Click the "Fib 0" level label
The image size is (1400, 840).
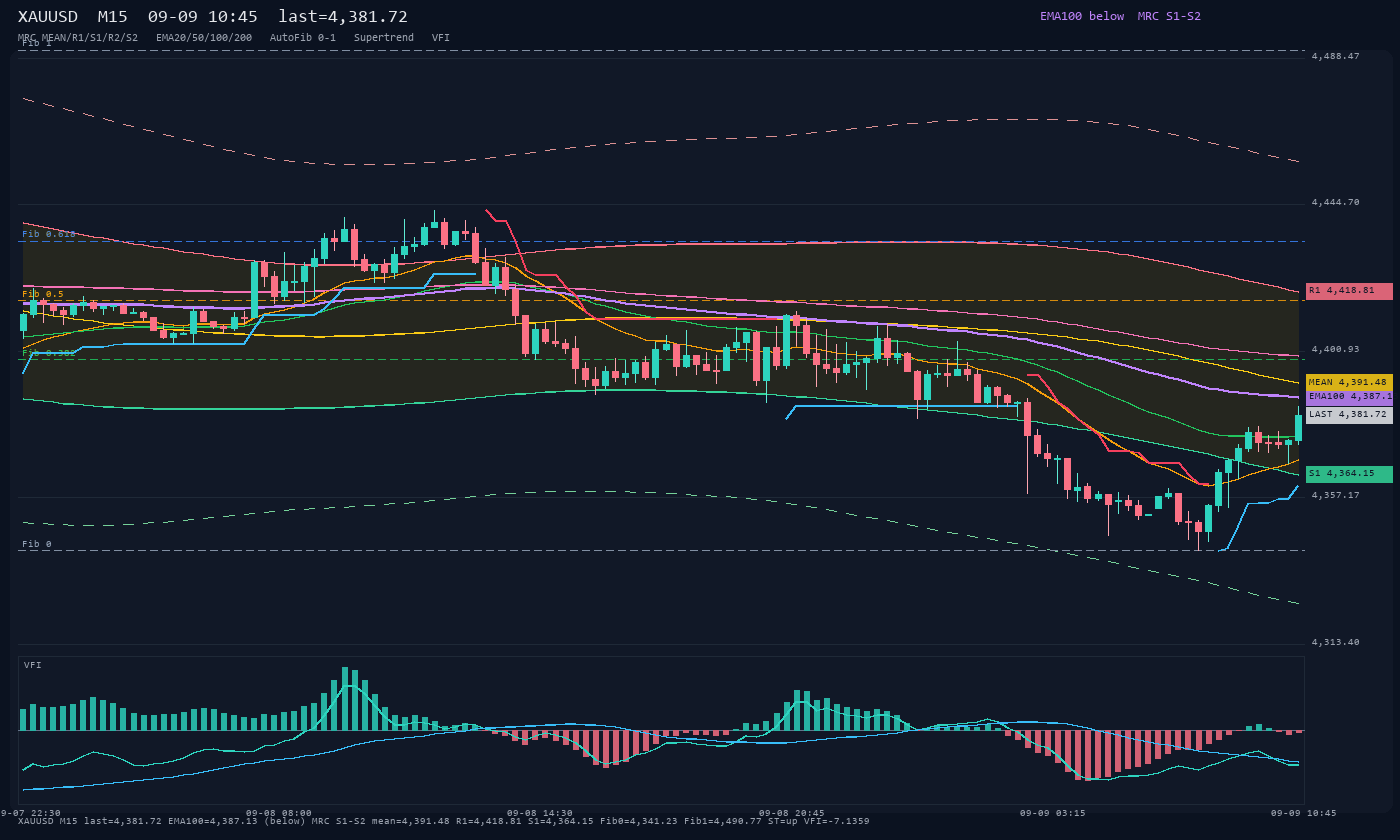click(37, 544)
